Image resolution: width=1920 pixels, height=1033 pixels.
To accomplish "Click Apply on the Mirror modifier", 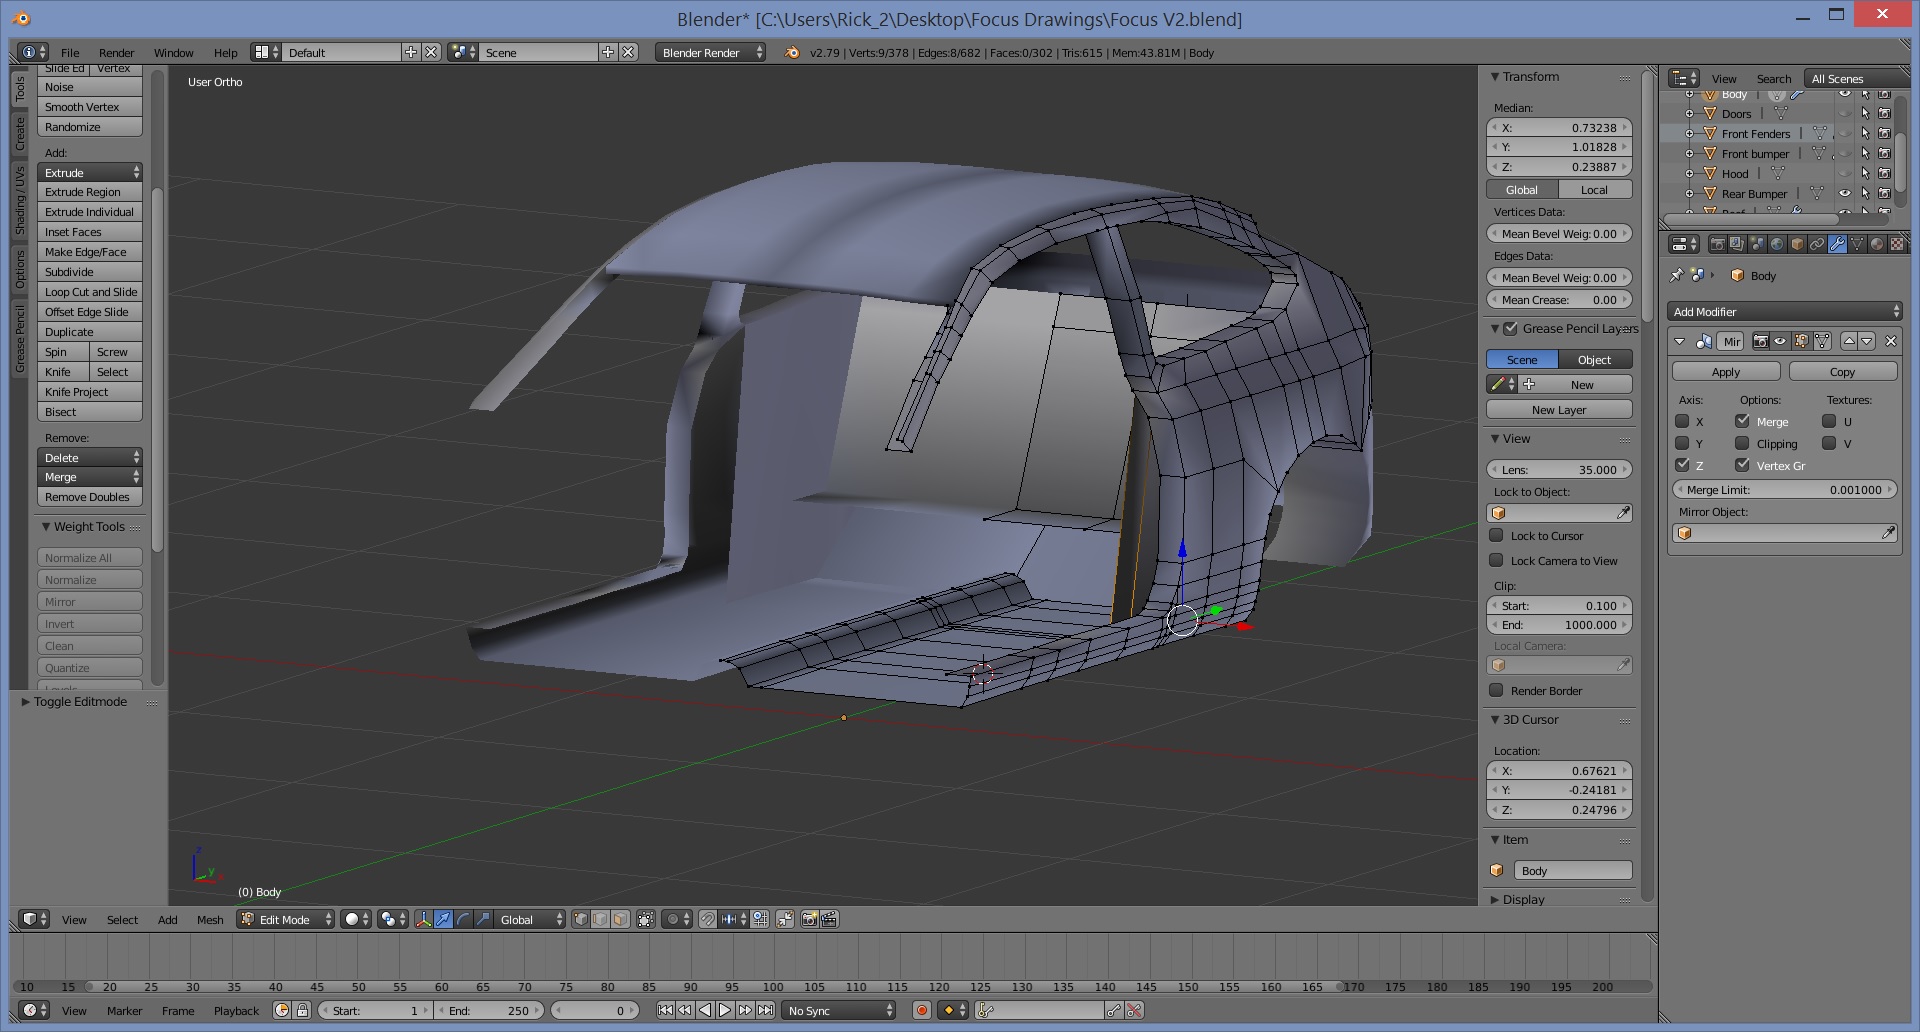I will [x=1725, y=371].
